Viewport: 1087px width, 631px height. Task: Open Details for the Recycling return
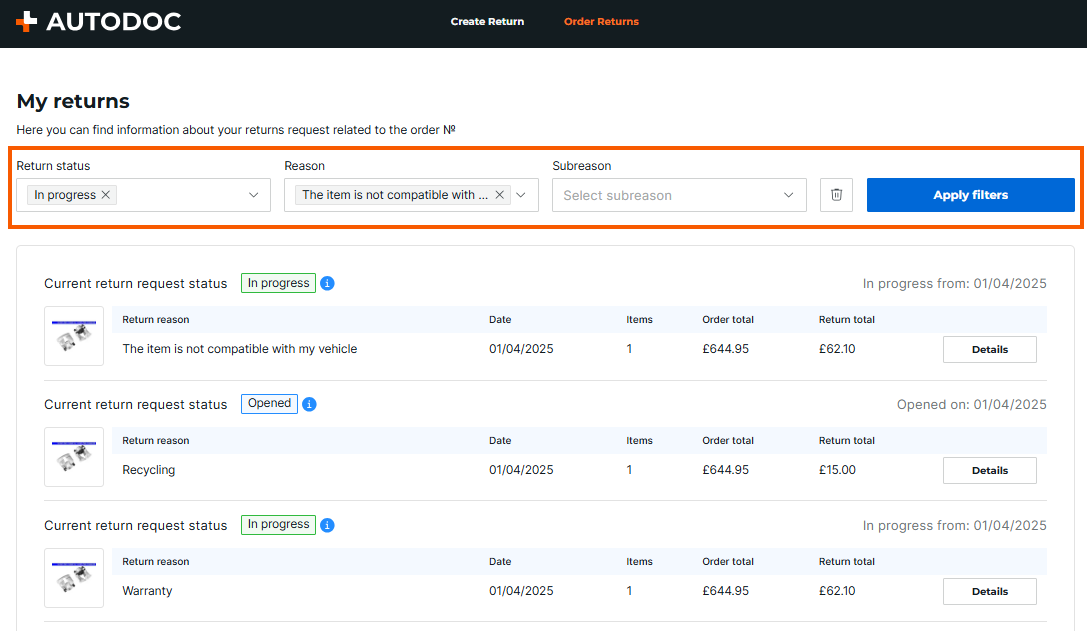pyautogui.click(x=989, y=470)
